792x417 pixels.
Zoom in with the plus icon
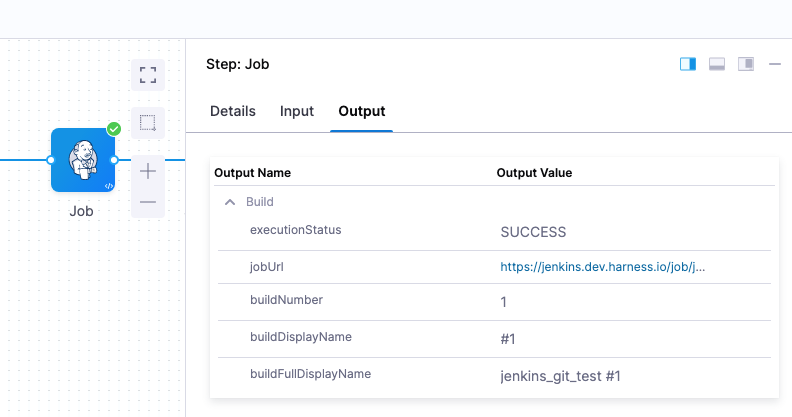(148, 171)
